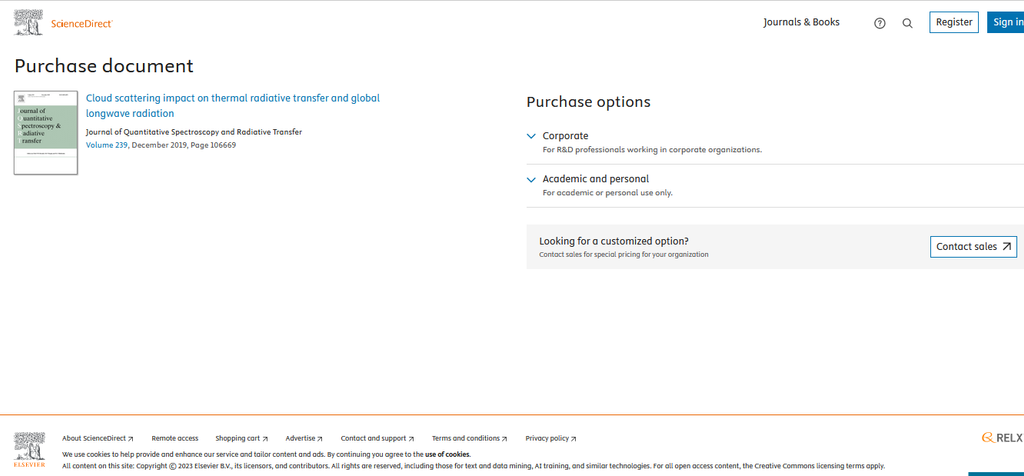Open About ScienceDirect footer link
Image resolution: width=1024 pixels, height=476 pixels.
point(97,438)
